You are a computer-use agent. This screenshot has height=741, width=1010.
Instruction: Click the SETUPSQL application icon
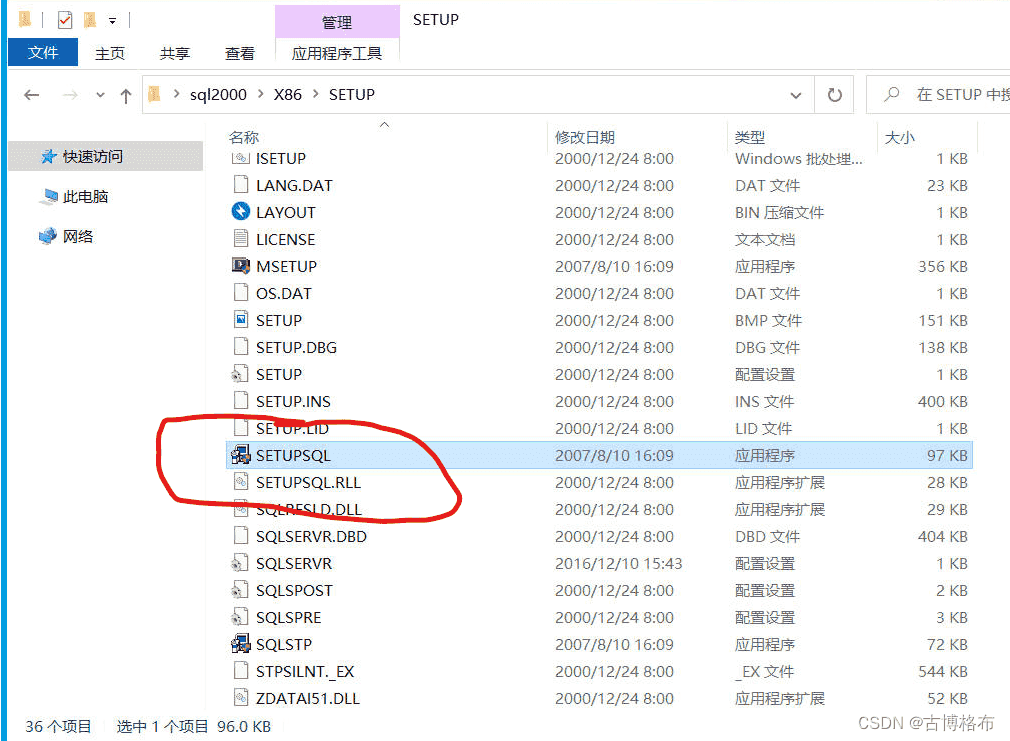click(240, 456)
